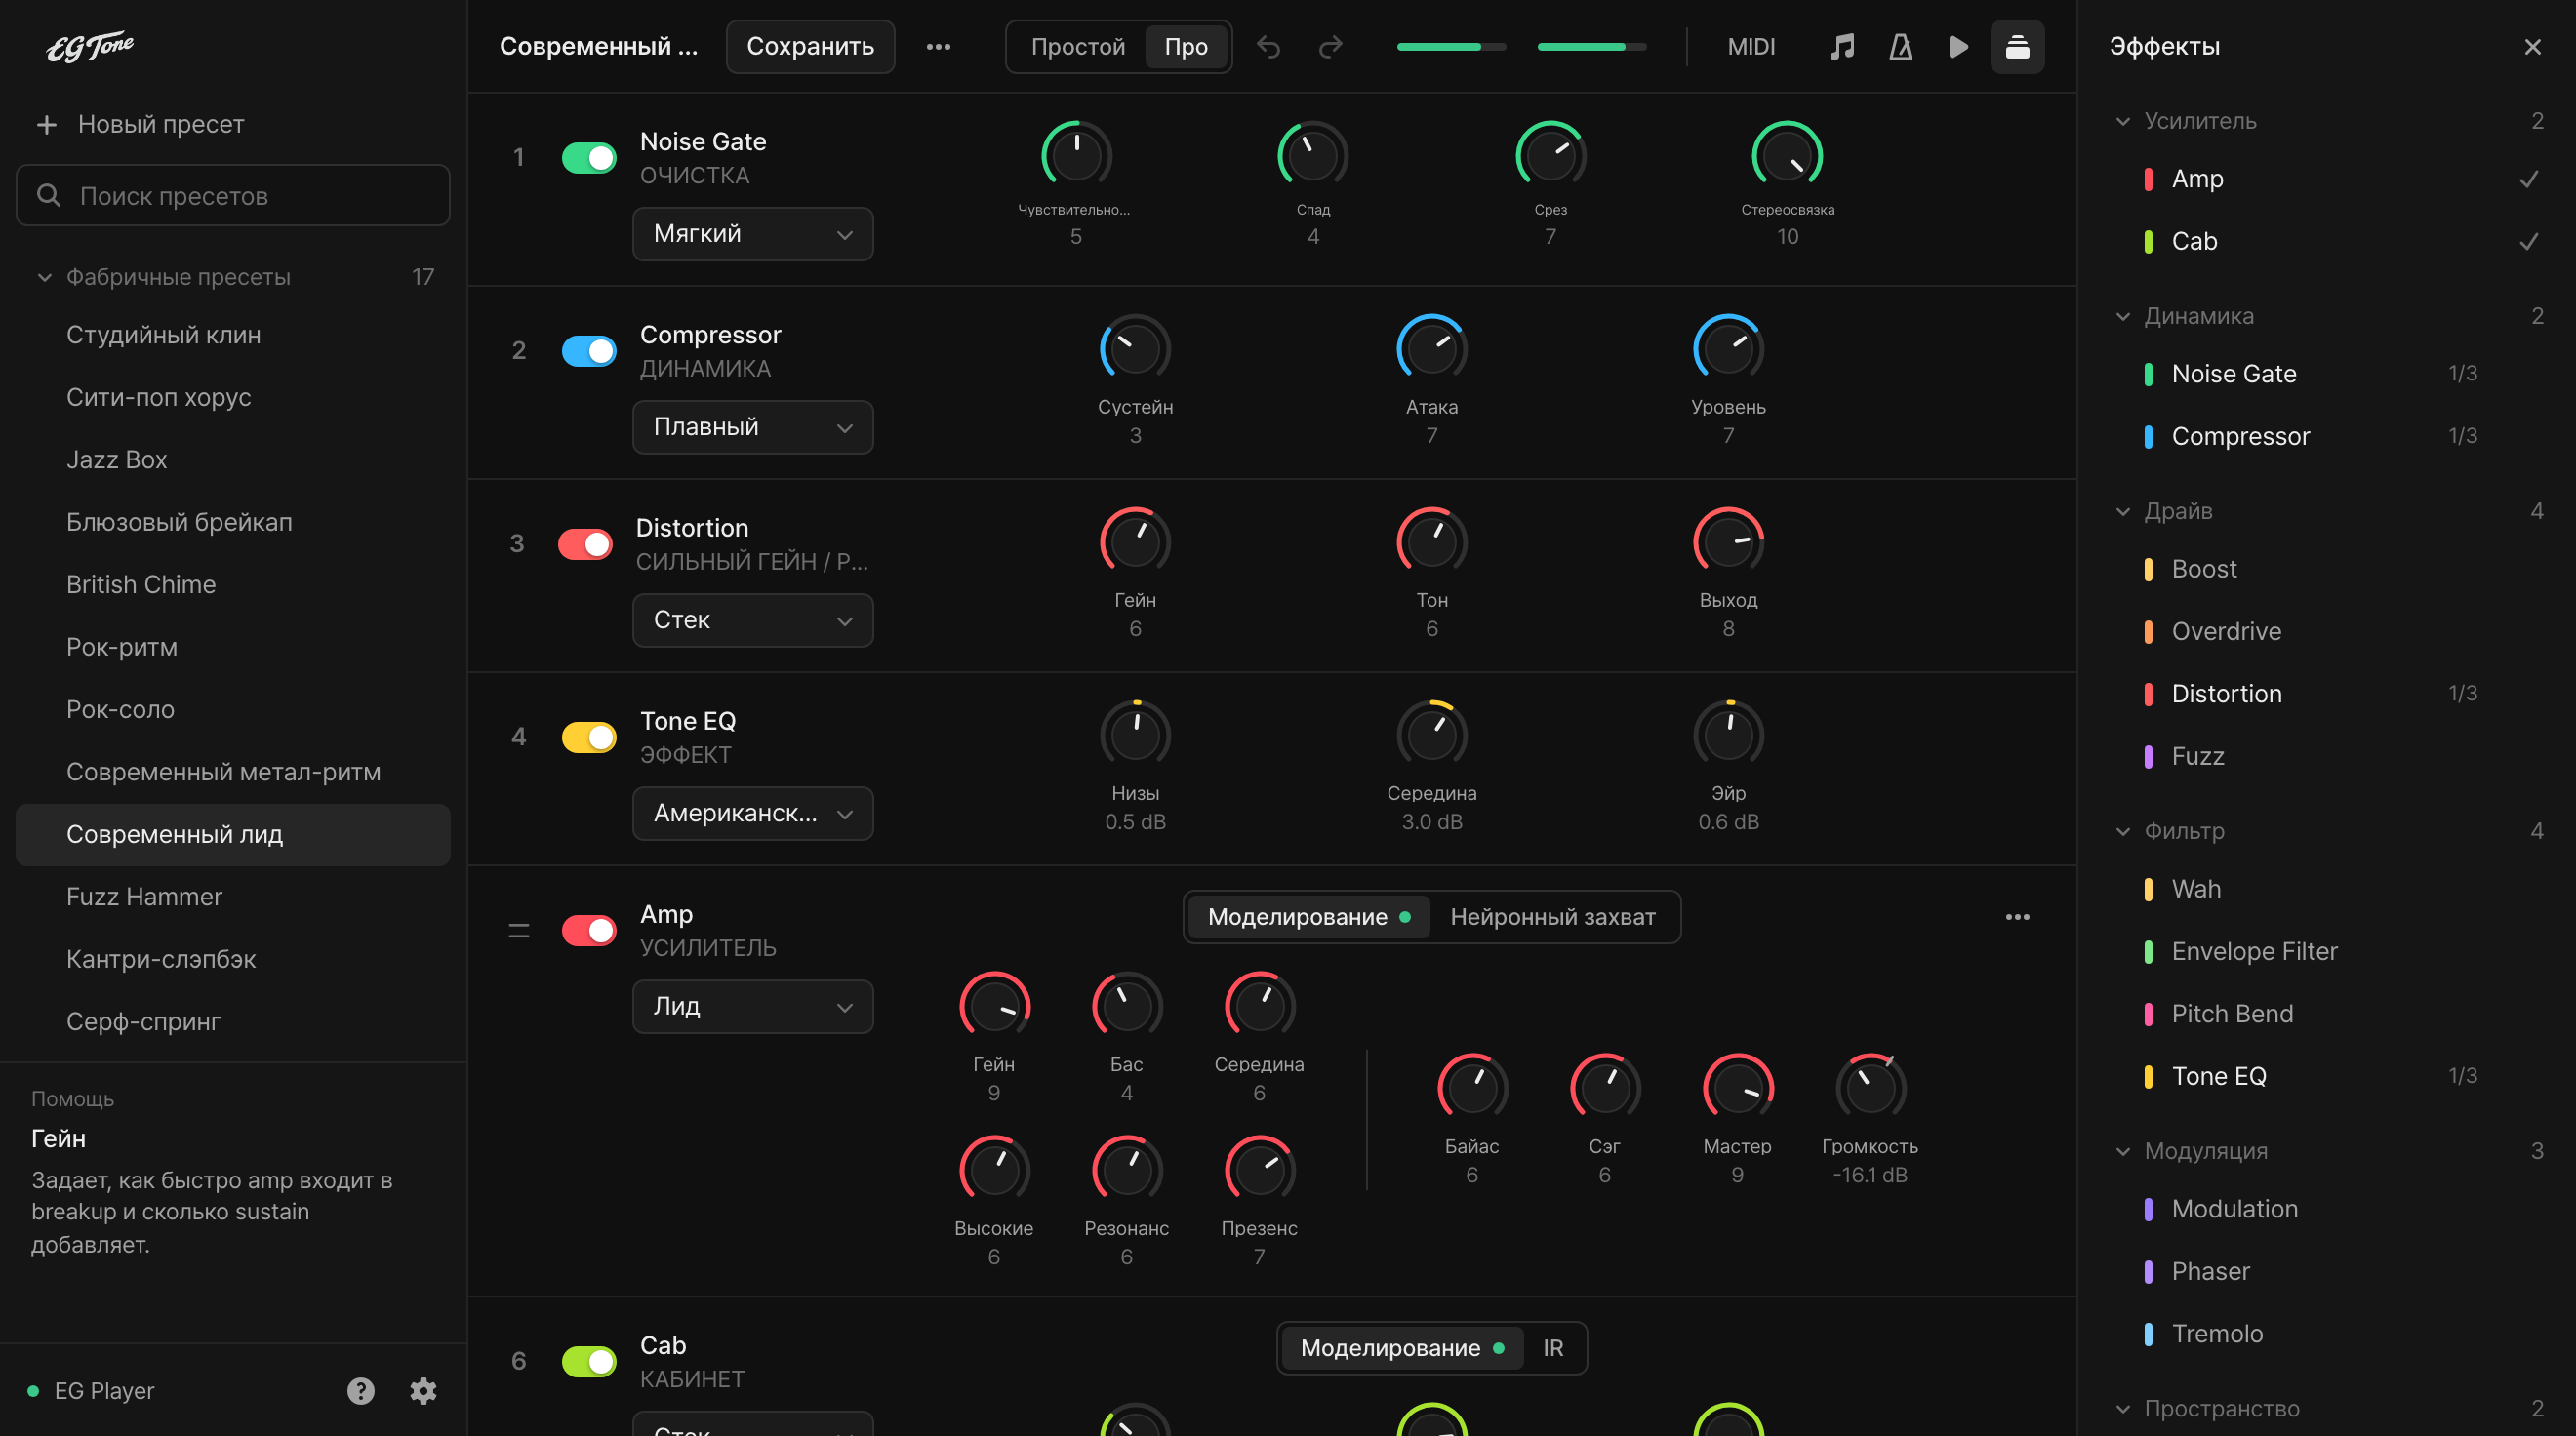Switch off the Tone EQ toggle

(x=589, y=736)
